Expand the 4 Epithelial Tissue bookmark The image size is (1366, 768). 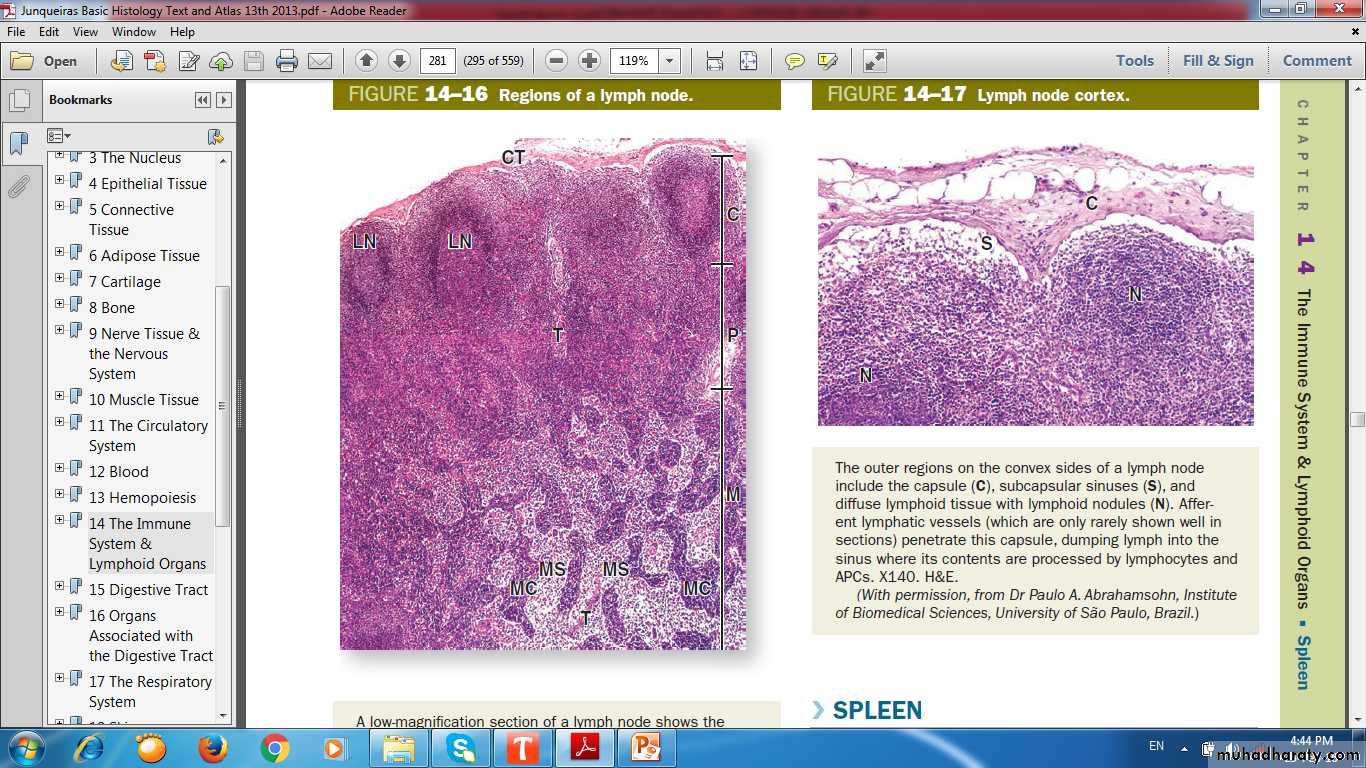pyautogui.click(x=59, y=180)
